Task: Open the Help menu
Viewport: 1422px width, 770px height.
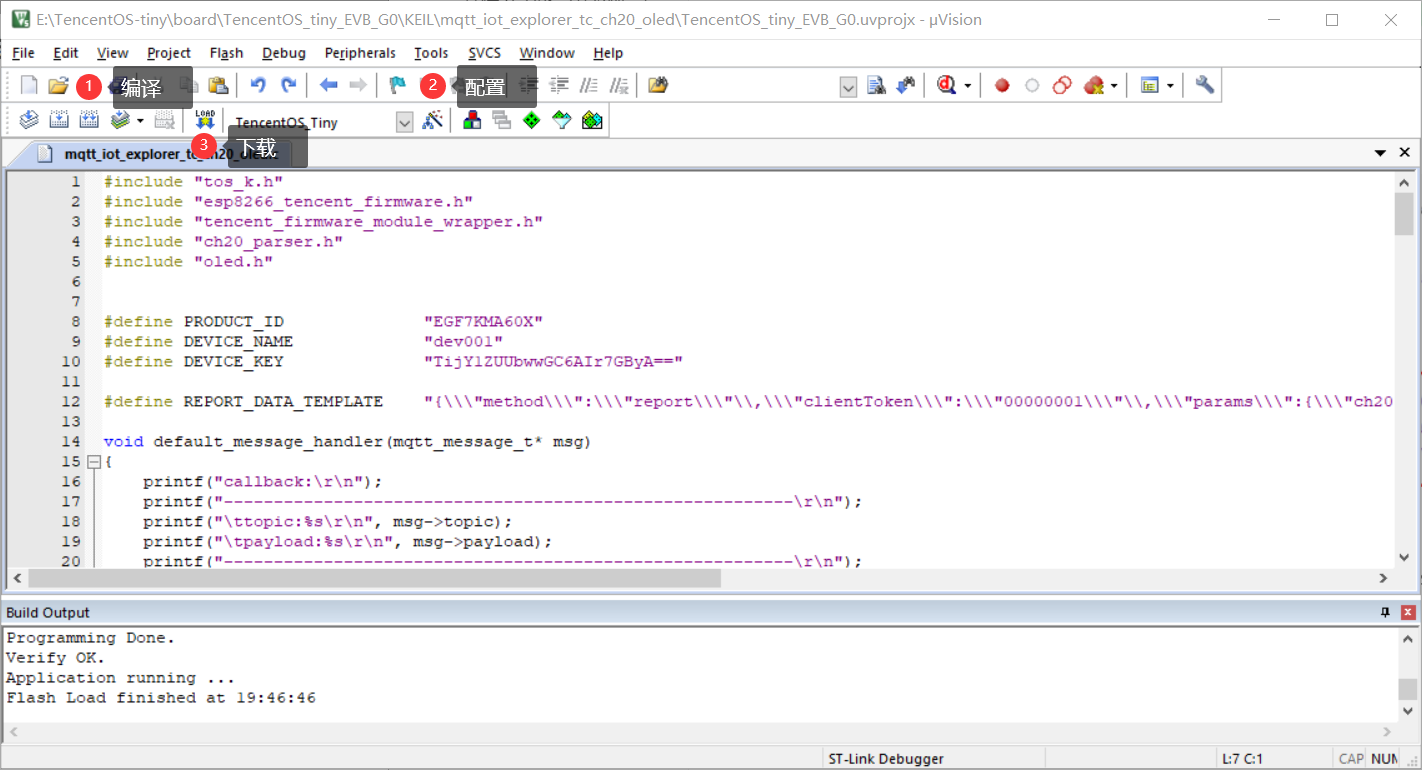Action: [608, 53]
